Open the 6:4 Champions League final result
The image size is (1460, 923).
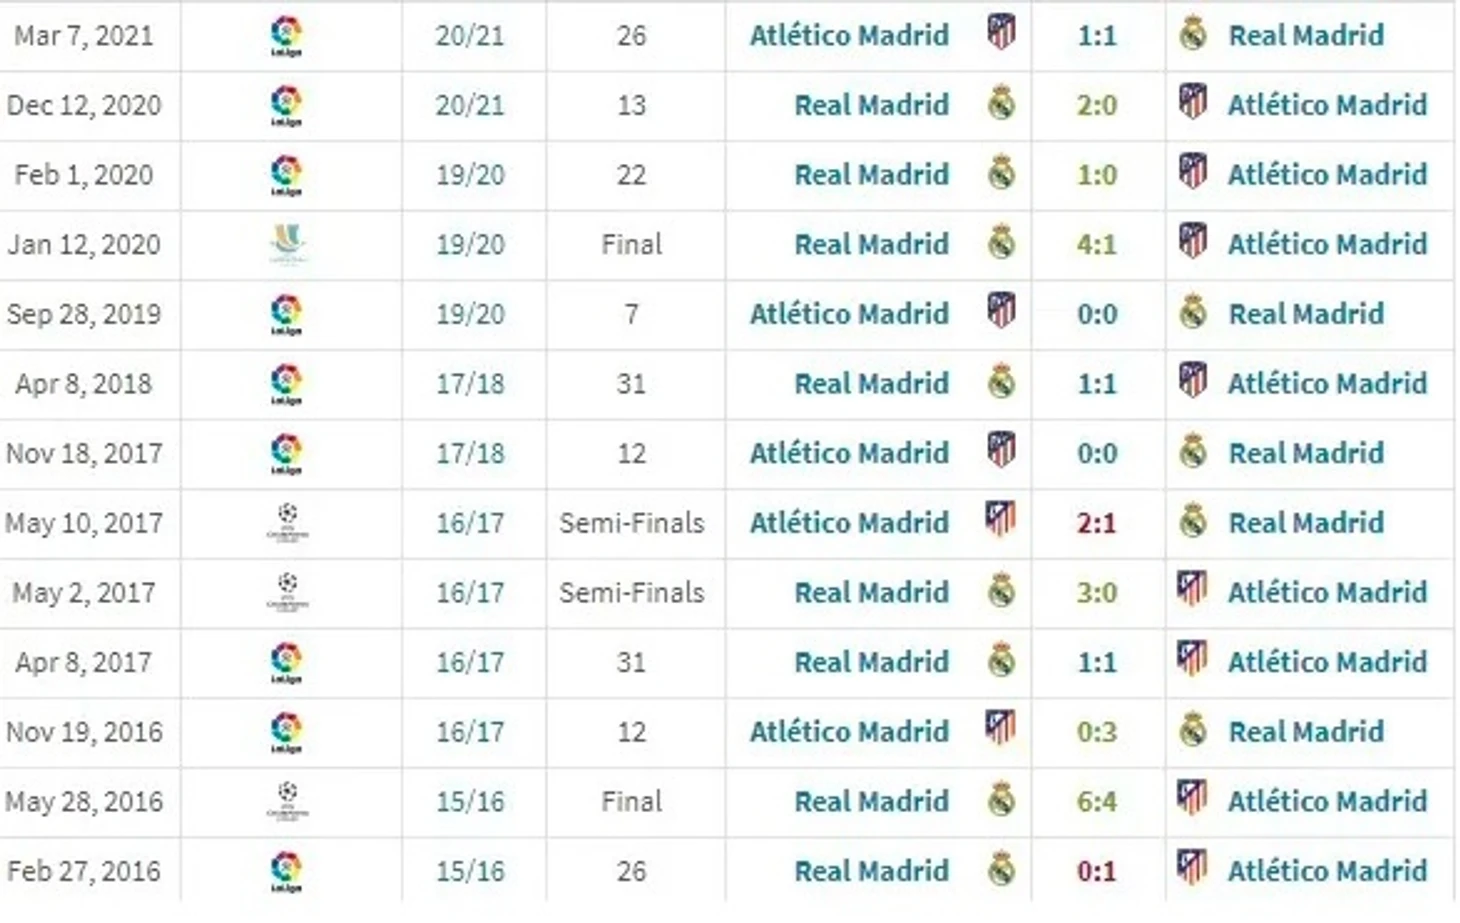[x=1097, y=801]
